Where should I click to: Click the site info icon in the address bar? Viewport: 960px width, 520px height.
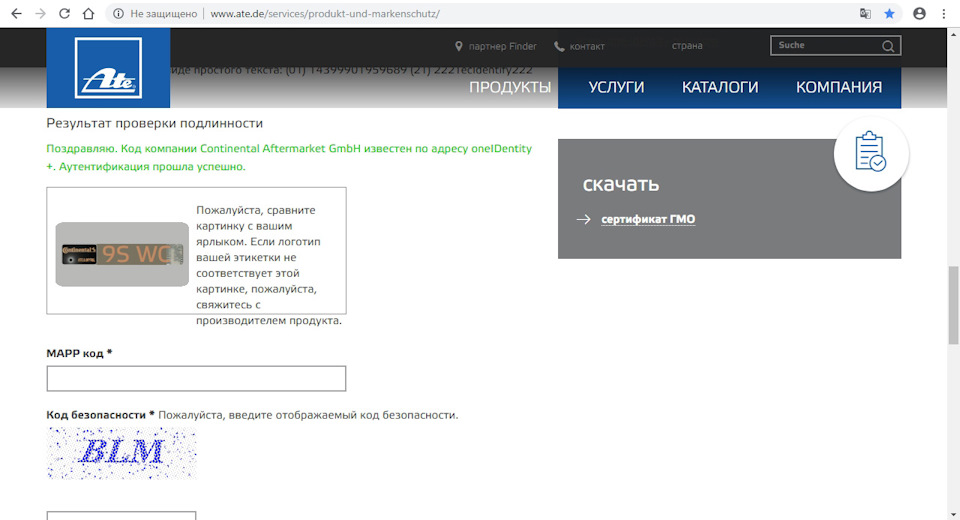(x=118, y=13)
